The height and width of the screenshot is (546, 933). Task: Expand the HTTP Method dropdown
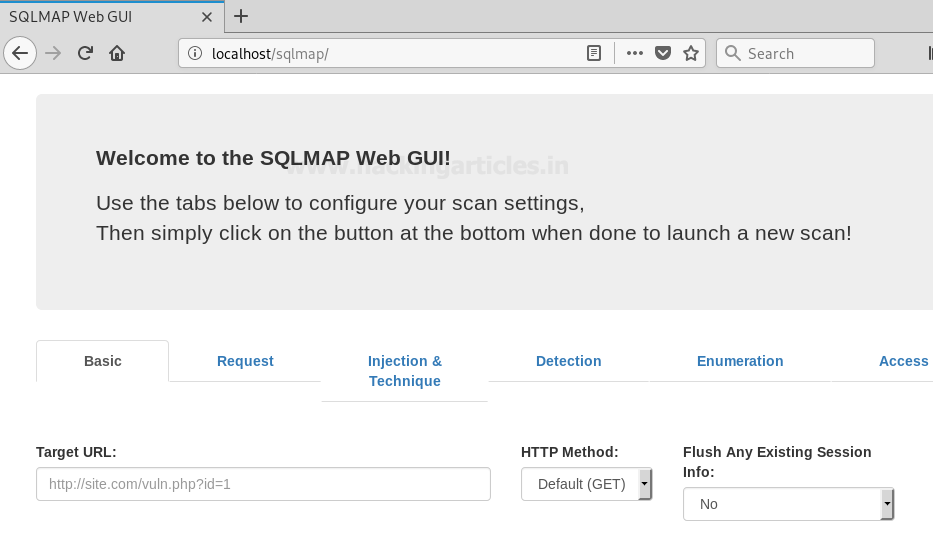pos(587,484)
